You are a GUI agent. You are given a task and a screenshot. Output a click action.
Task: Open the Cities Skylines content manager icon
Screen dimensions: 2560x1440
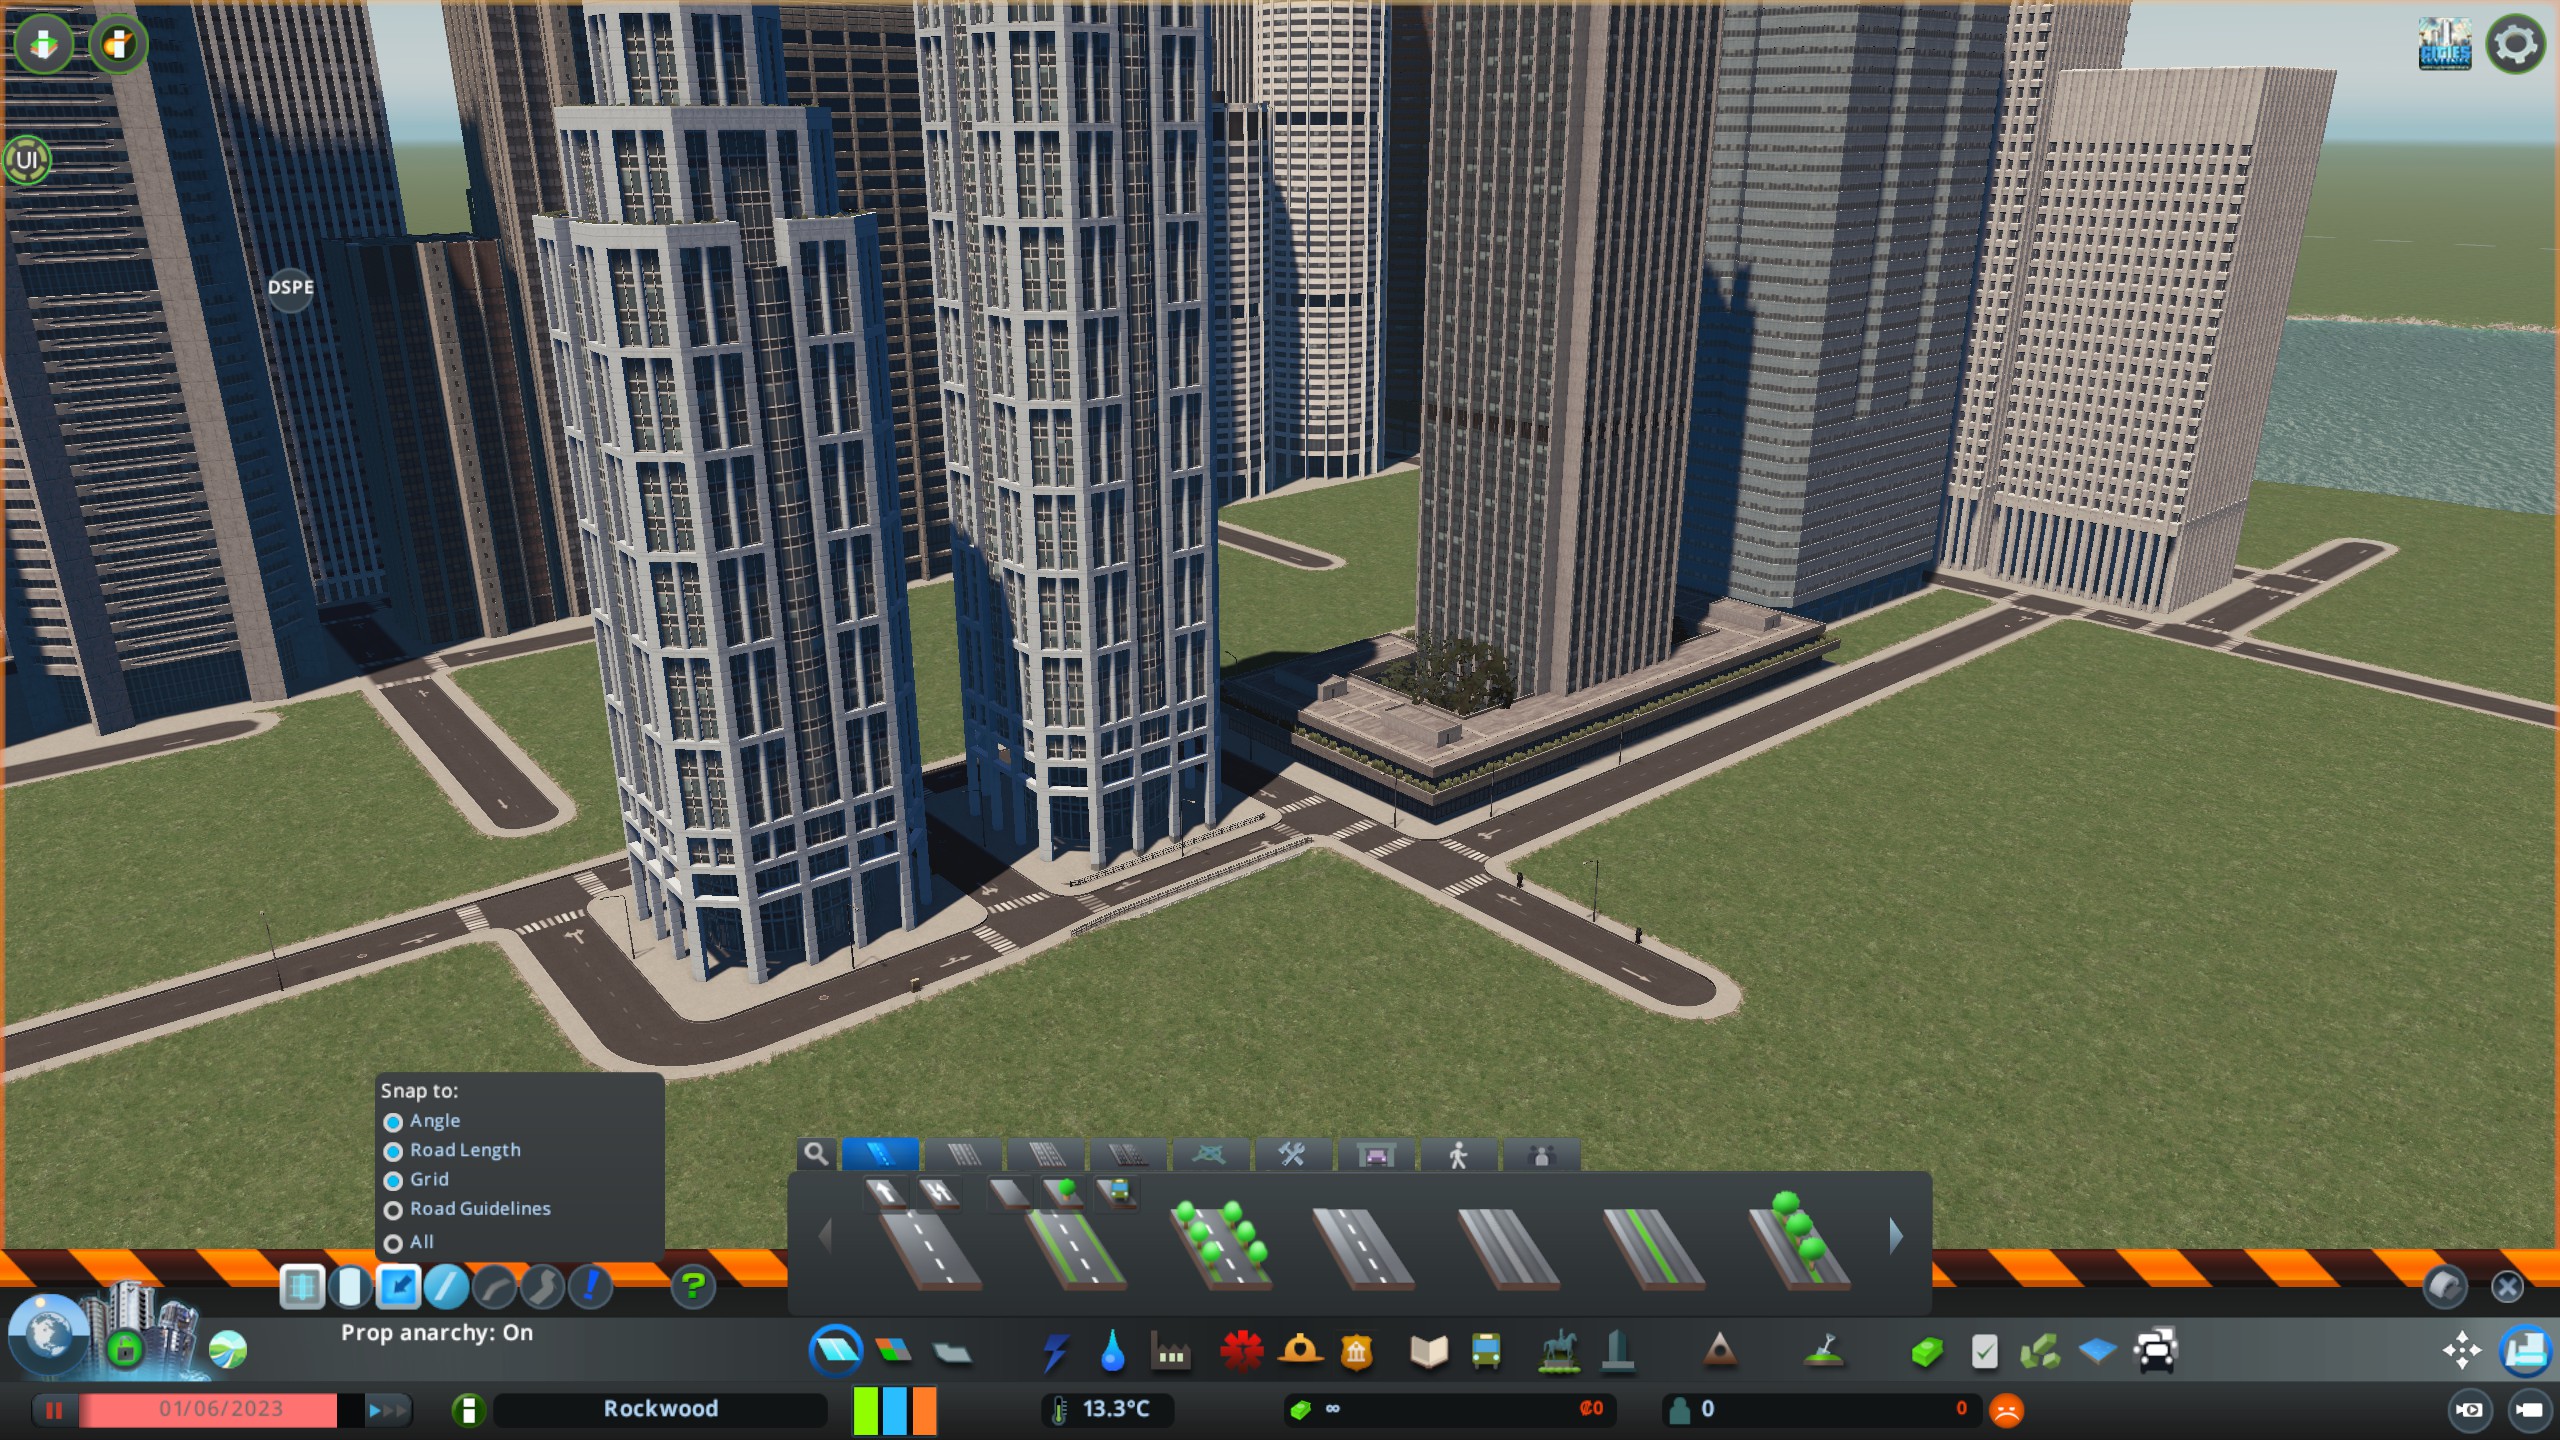(2444, 44)
